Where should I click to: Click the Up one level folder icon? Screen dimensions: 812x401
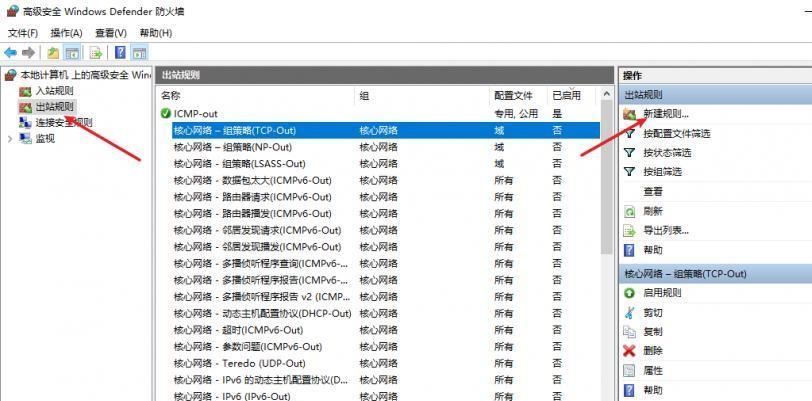click(x=53, y=52)
